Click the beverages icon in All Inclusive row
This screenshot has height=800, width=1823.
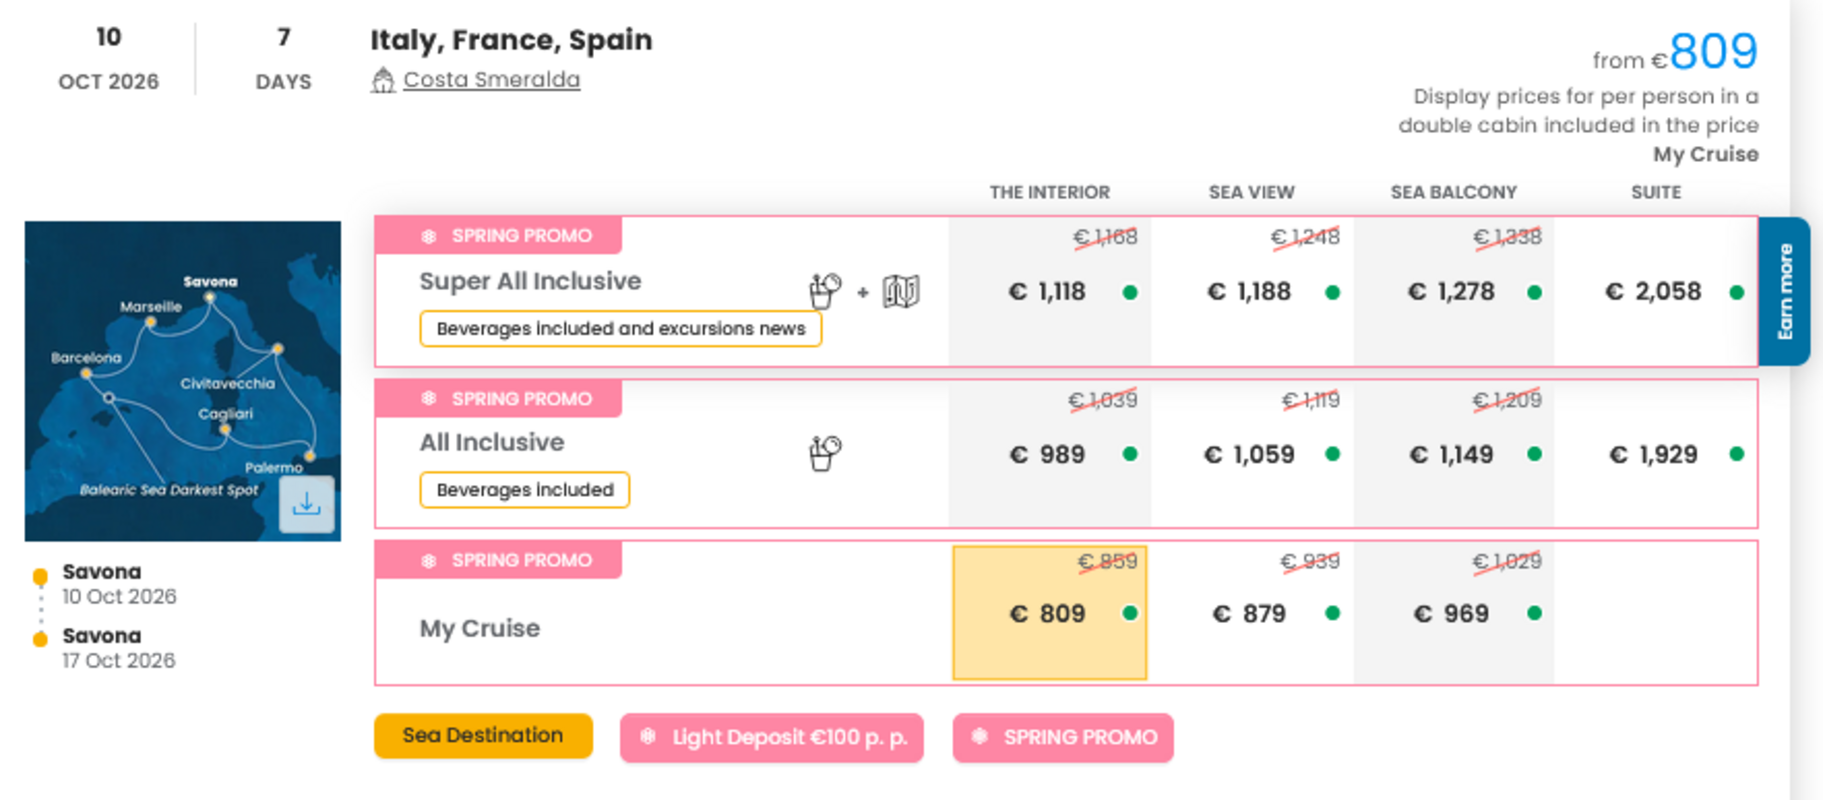pyautogui.click(x=825, y=453)
